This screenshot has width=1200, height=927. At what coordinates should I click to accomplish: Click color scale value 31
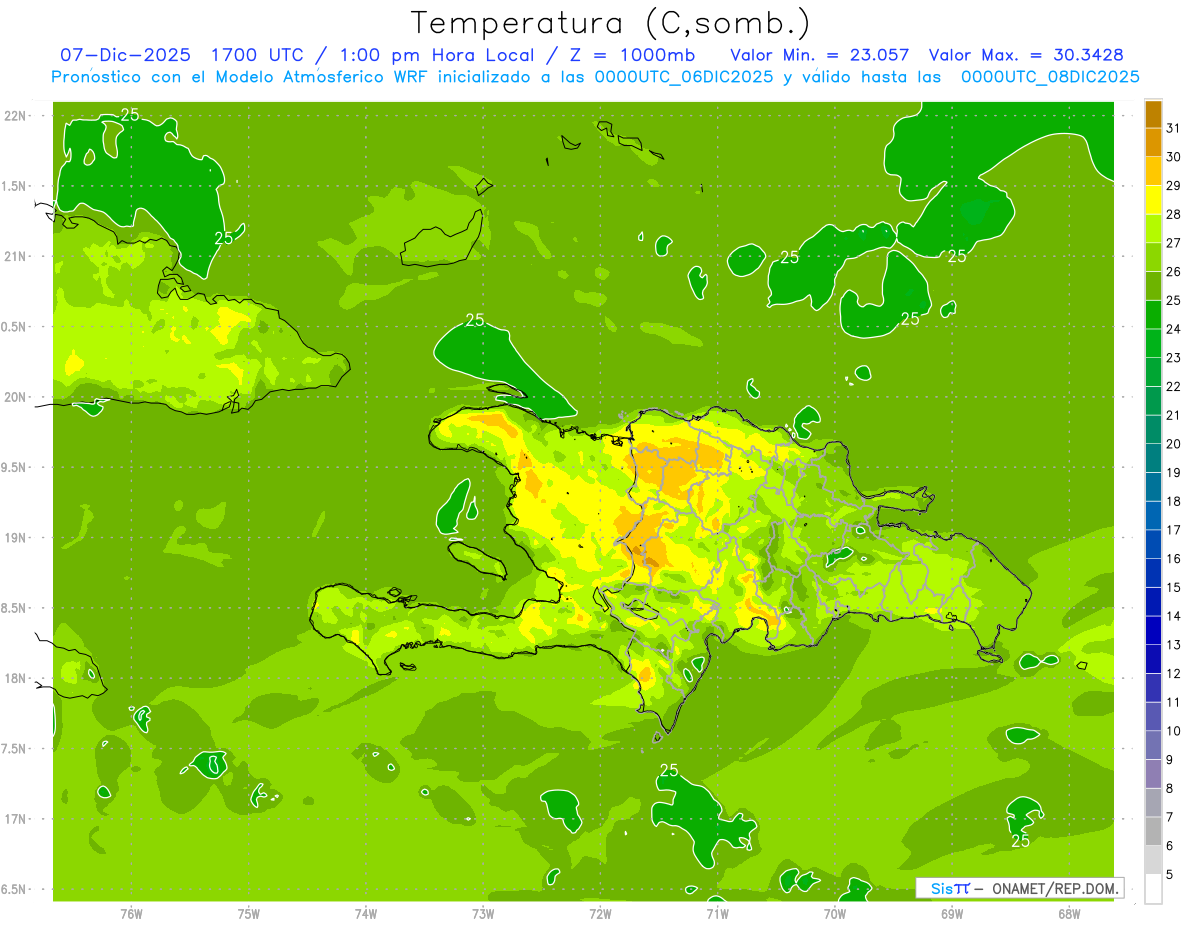1173,127
